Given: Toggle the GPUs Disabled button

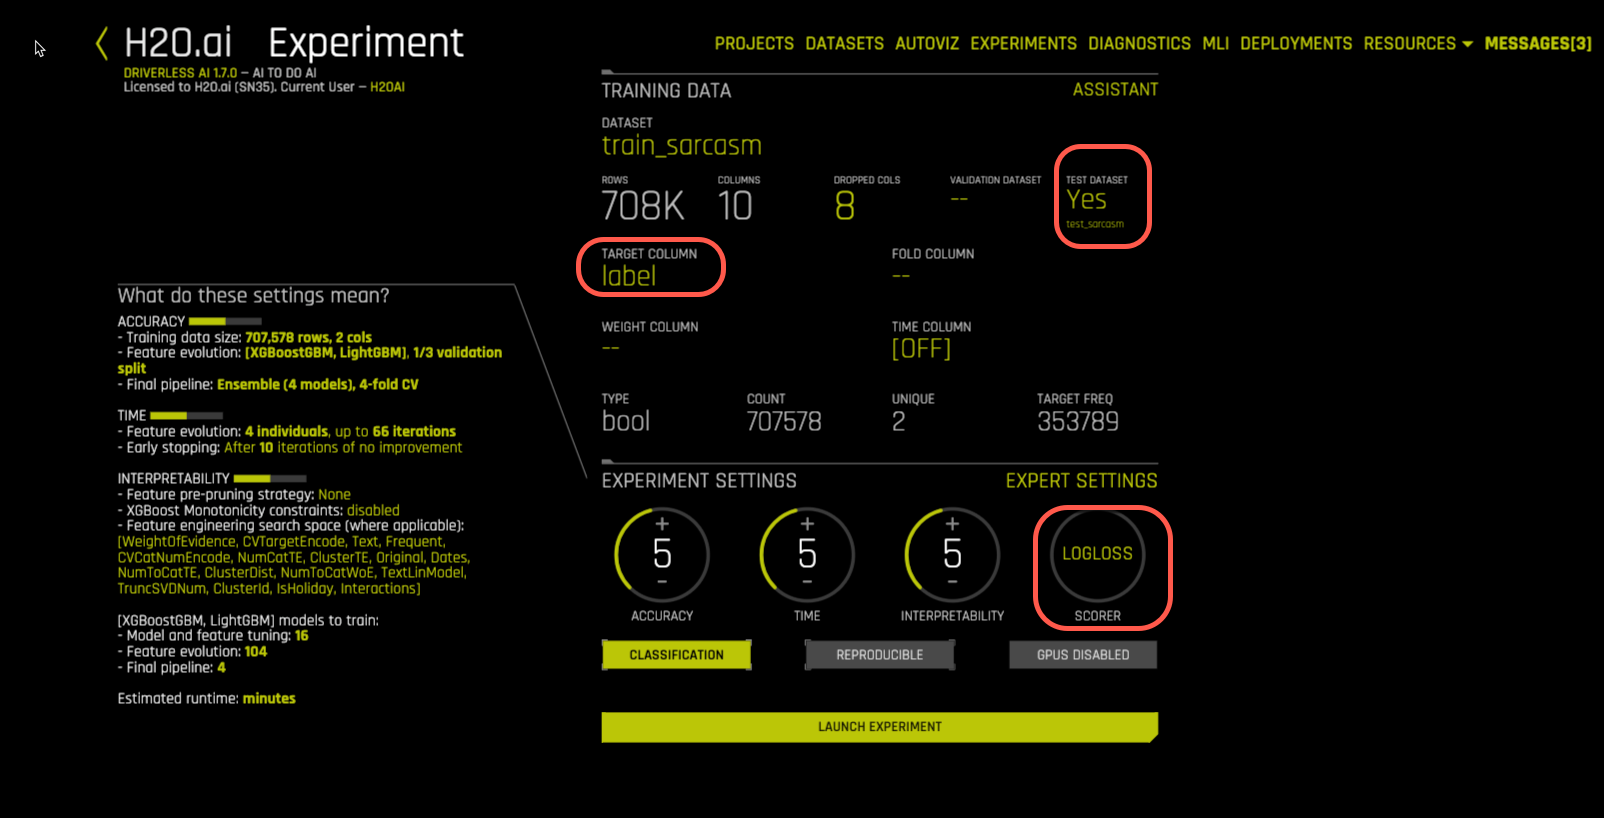Looking at the screenshot, I should [x=1083, y=655].
